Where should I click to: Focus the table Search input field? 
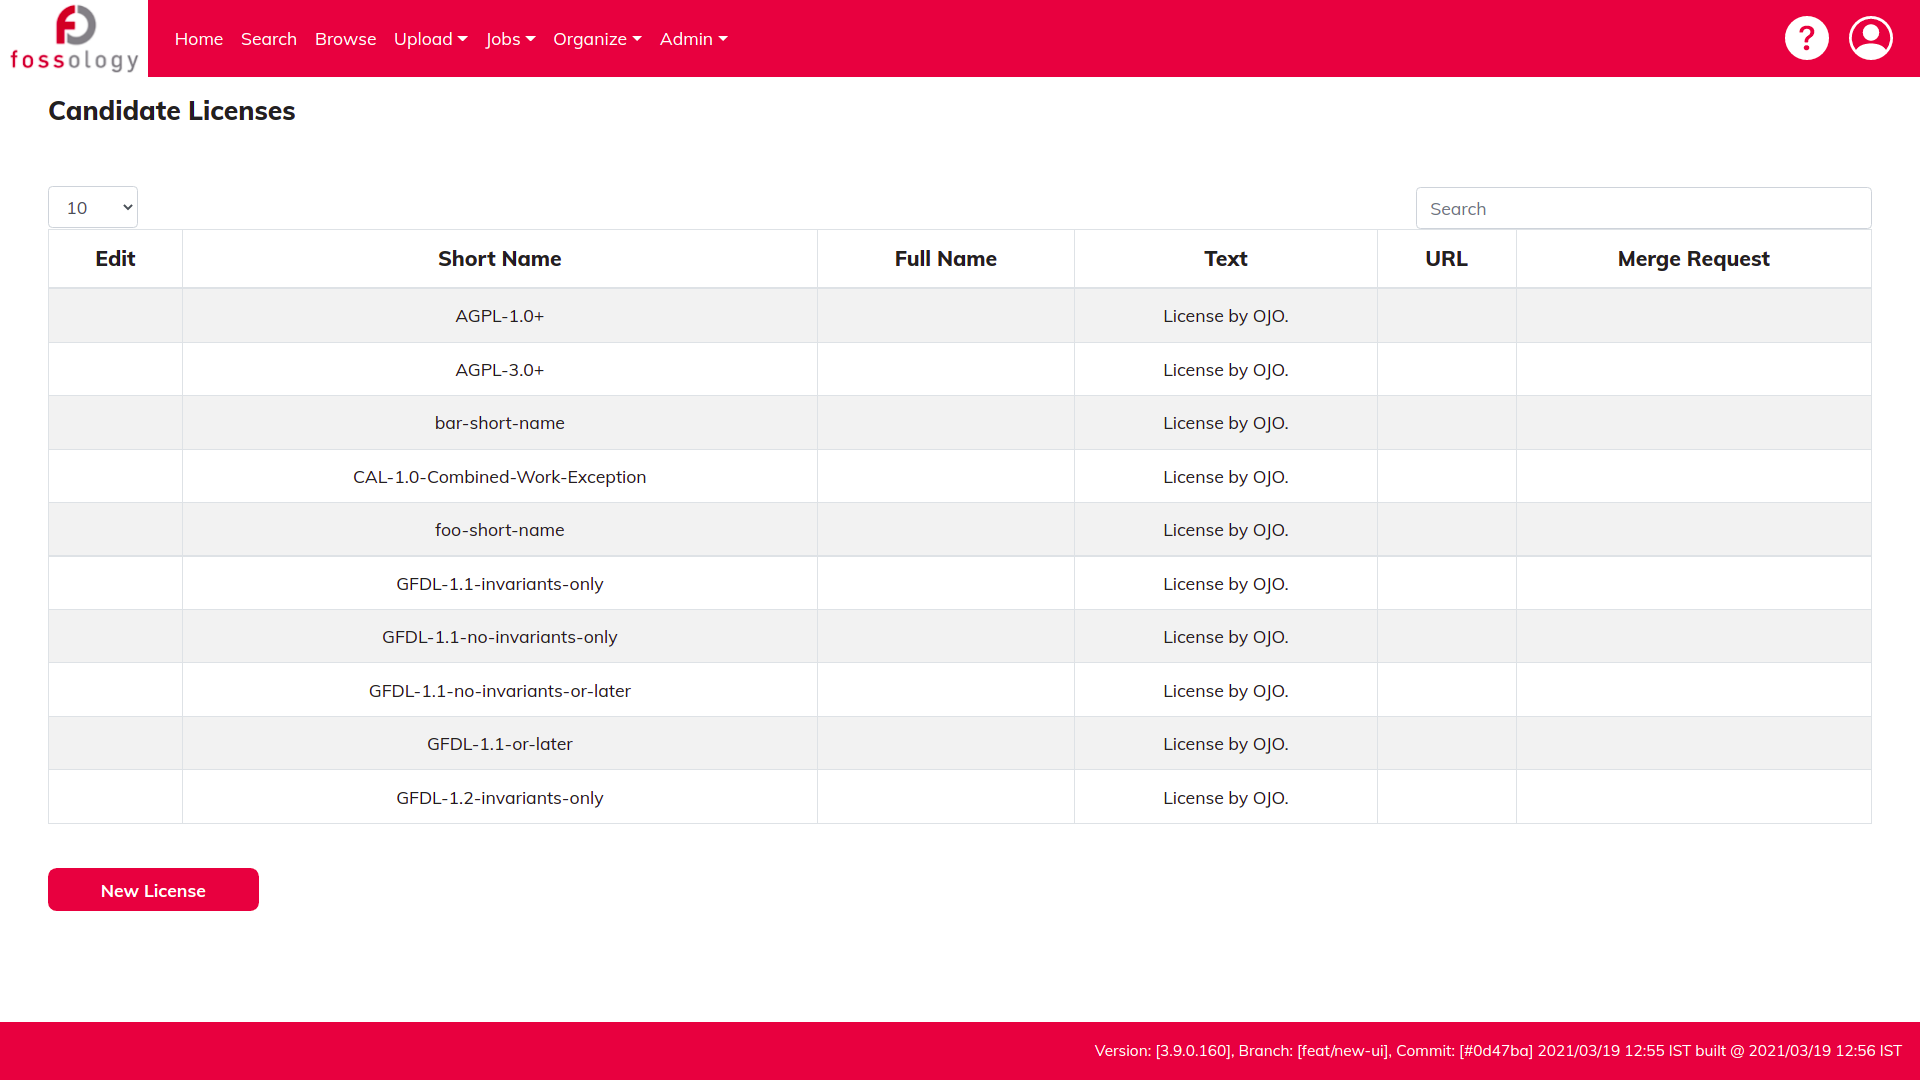[x=1643, y=208]
